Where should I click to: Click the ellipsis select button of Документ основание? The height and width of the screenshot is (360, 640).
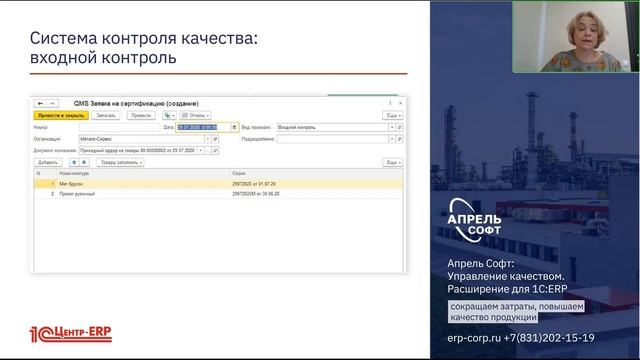point(208,151)
